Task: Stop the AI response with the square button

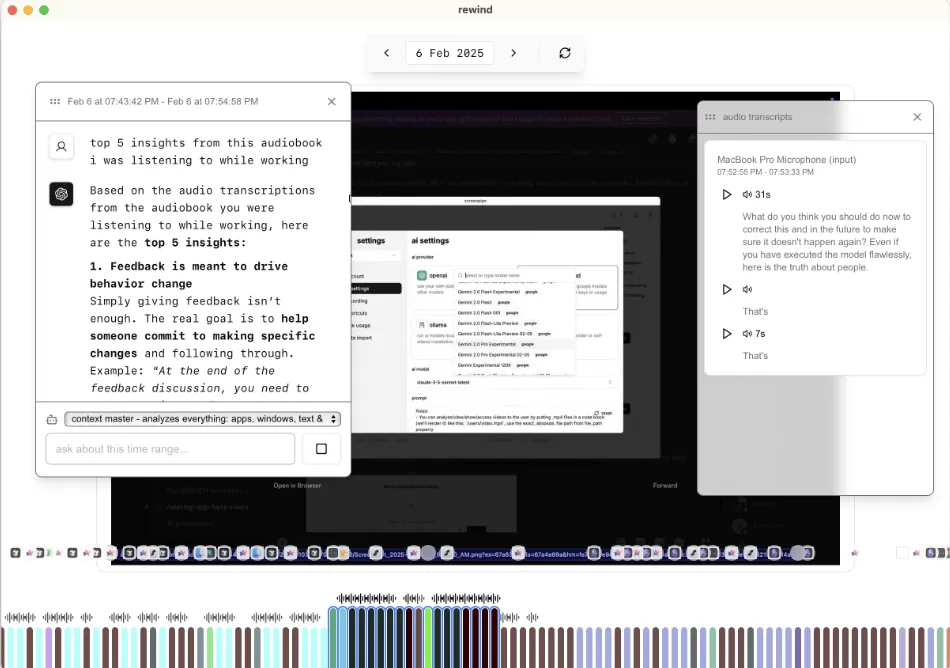Action: pyautogui.click(x=321, y=449)
